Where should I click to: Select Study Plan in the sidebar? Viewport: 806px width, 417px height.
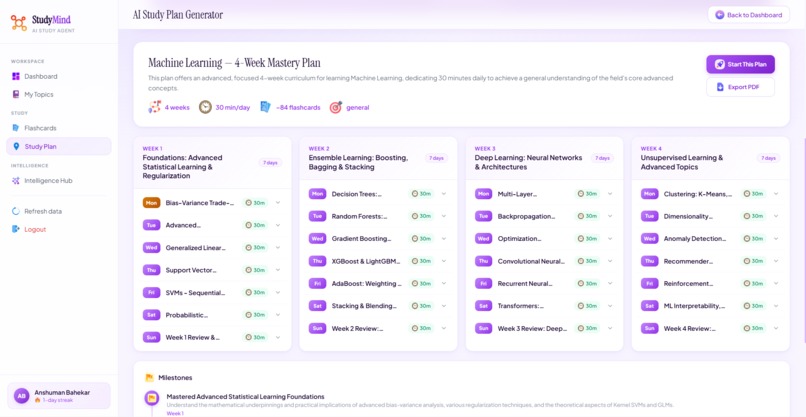59,146
